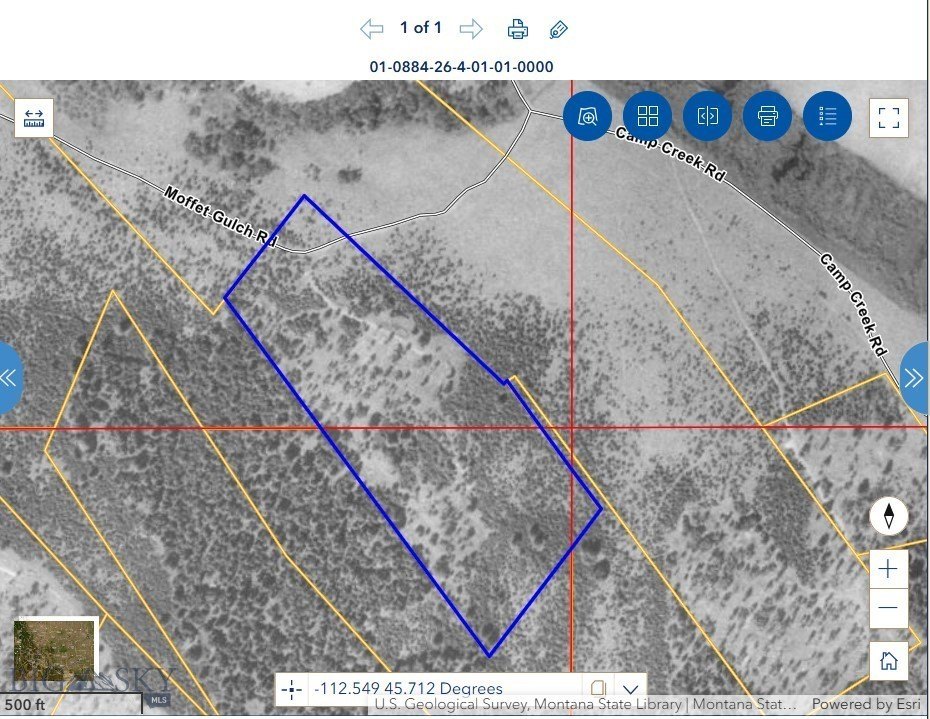Screen dimensions: 930x719
Task: Zoom out with the minus button
Action: [x=888, y=608]
